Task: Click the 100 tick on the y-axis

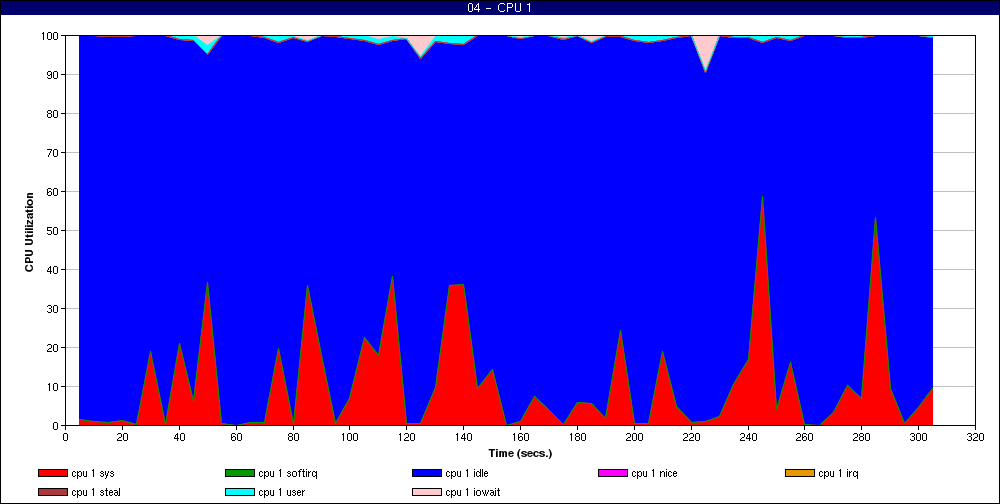Action: point(51,36)
